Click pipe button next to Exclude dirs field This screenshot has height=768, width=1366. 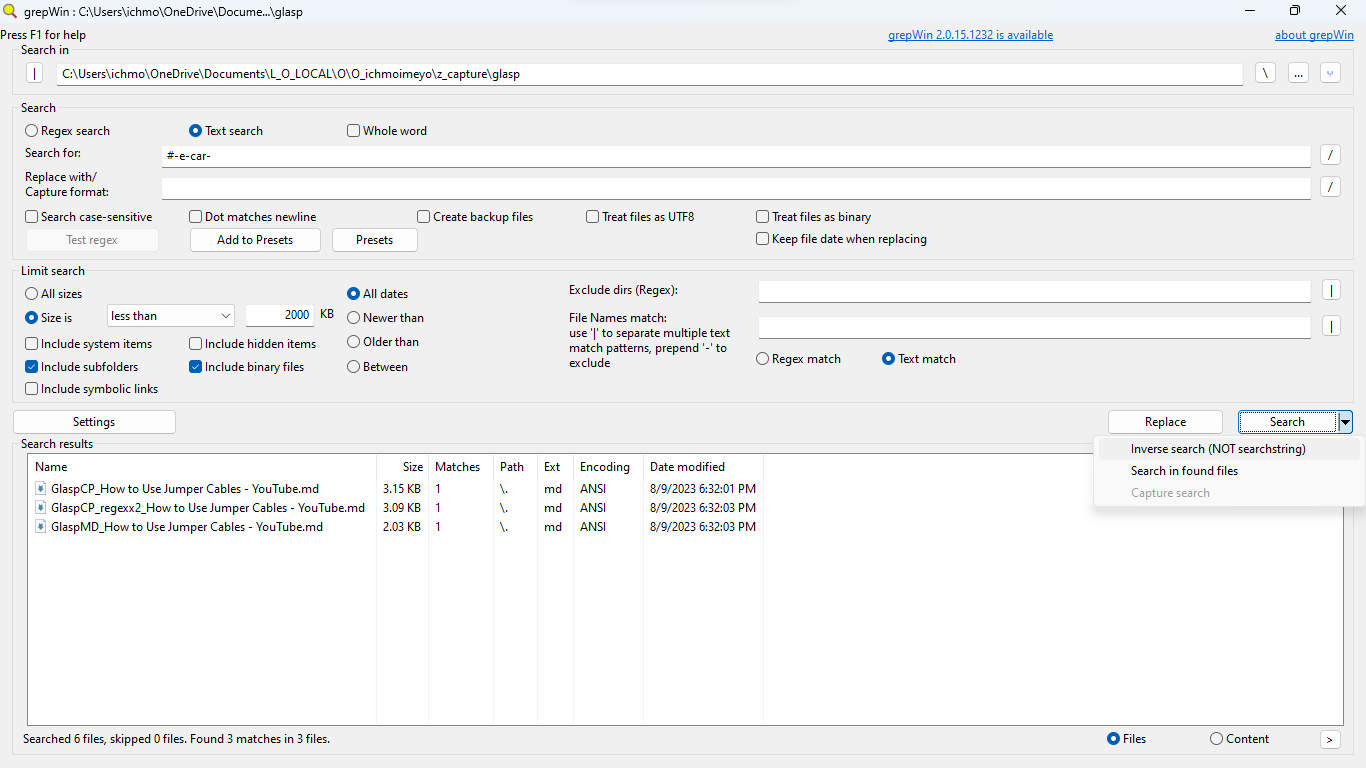click(x=1331, y=290)
